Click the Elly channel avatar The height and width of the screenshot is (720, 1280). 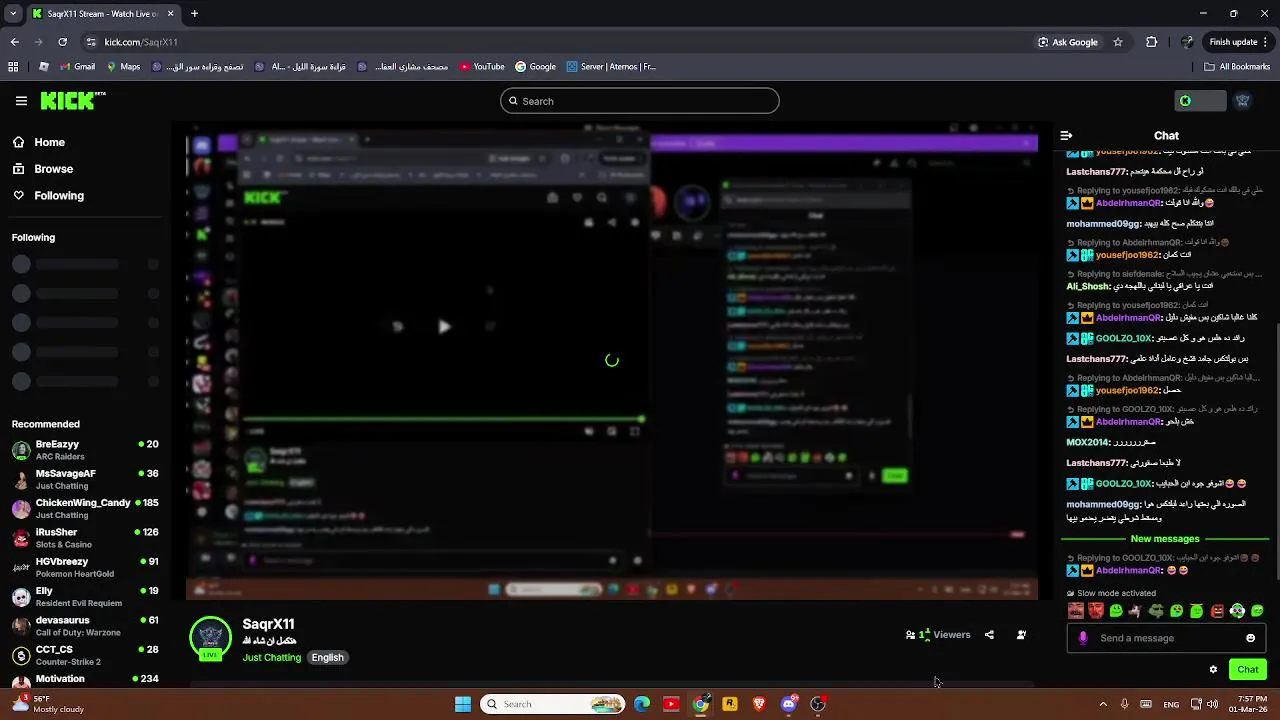coord(21,597)
